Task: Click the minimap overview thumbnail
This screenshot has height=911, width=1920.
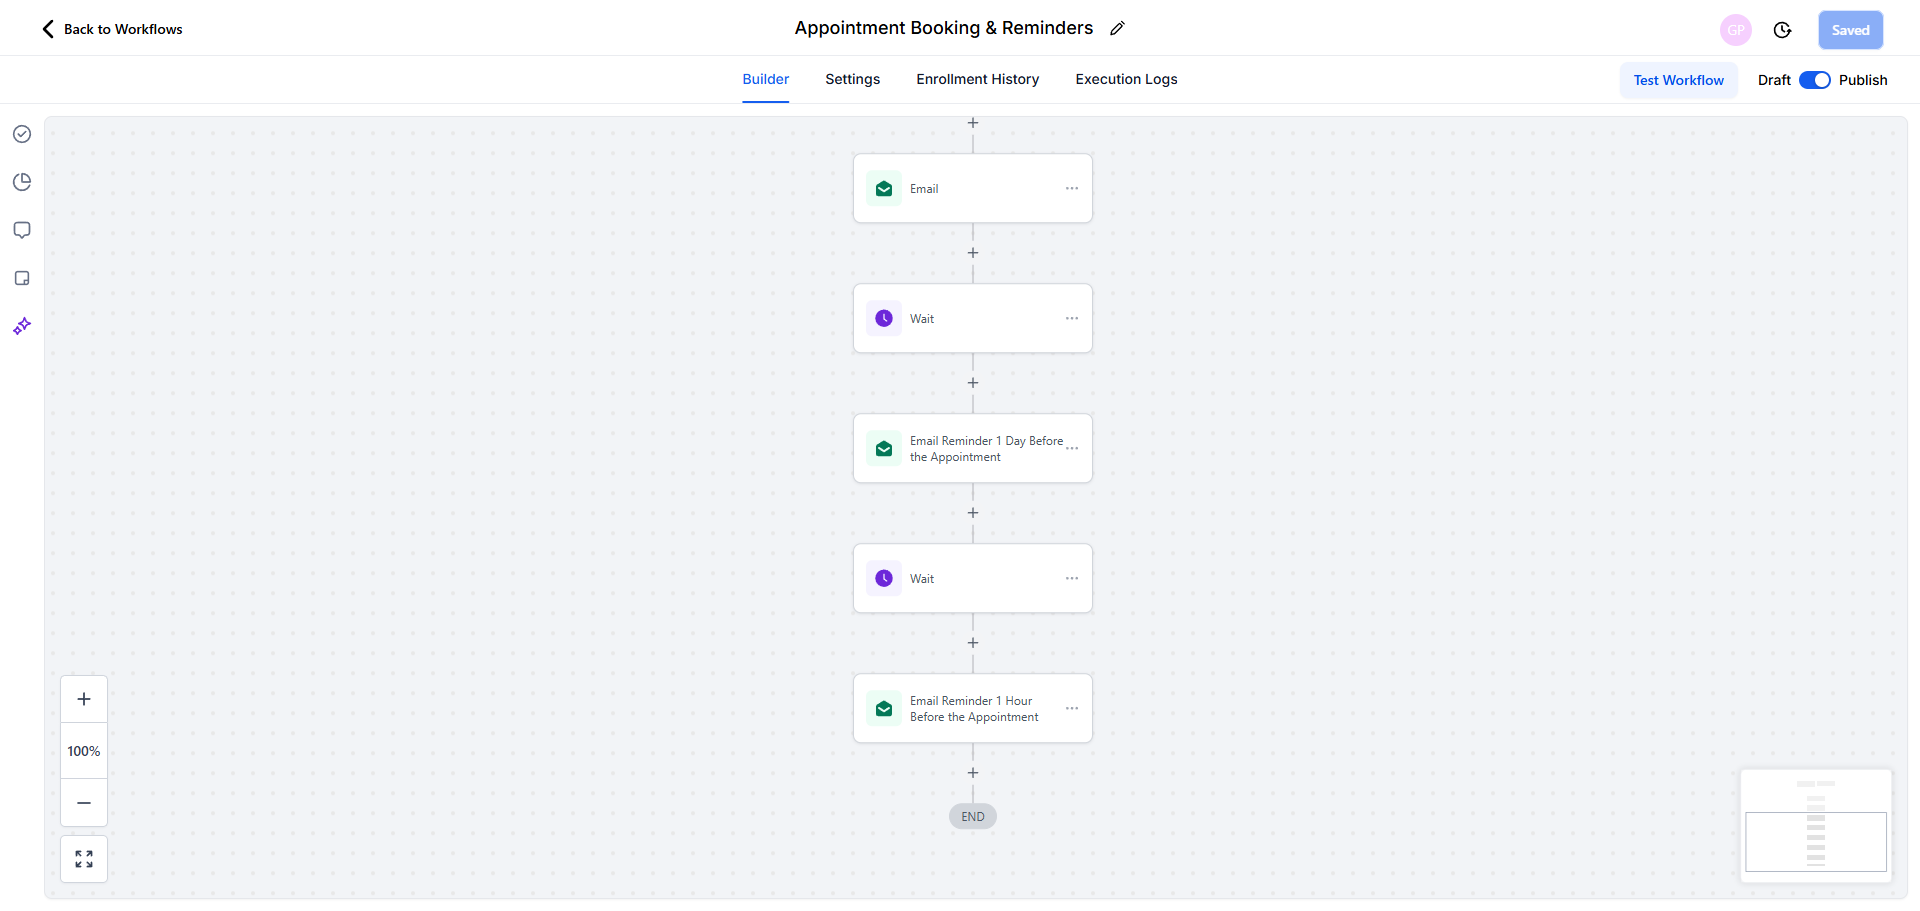Action: 1816,825
